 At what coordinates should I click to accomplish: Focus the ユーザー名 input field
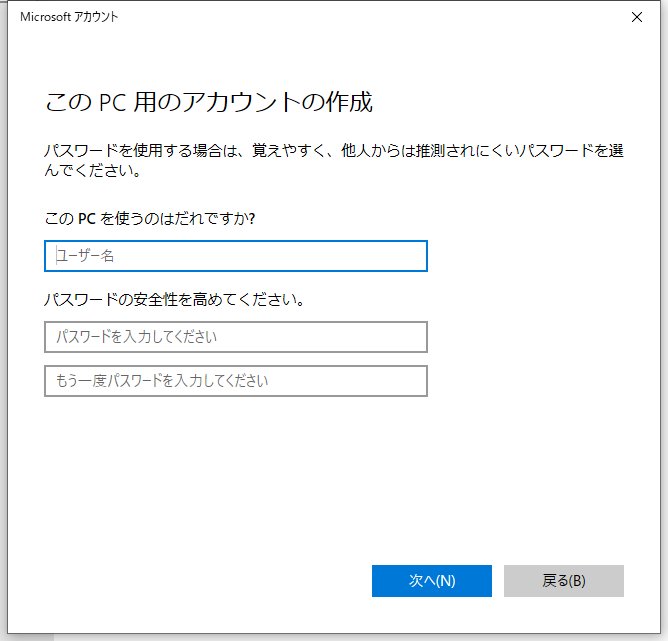tap(236, 256)
